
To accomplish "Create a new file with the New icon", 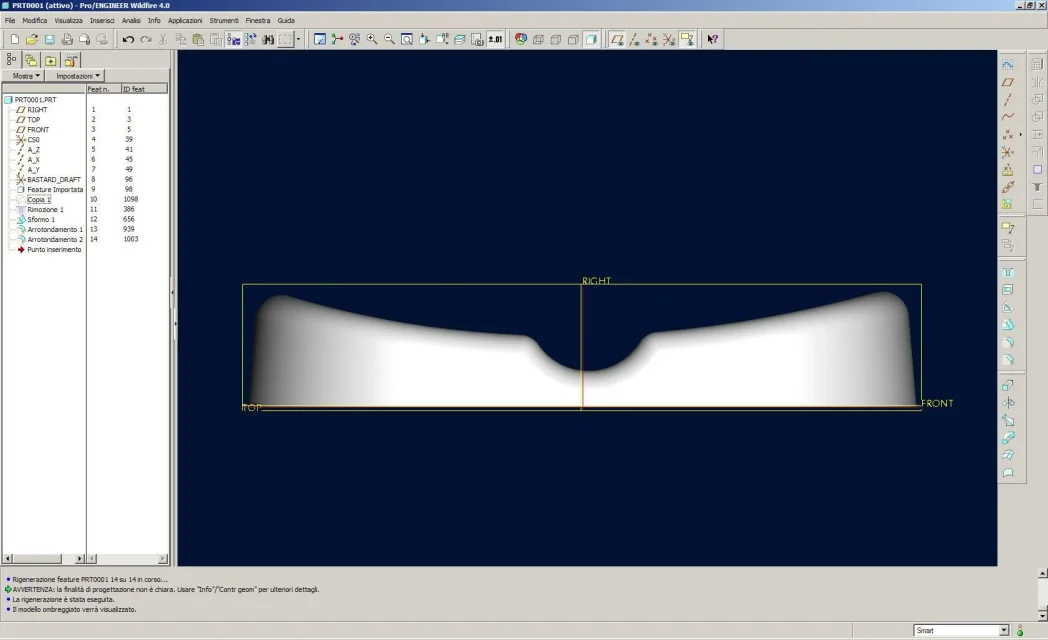I will click(x=15, y=39).
